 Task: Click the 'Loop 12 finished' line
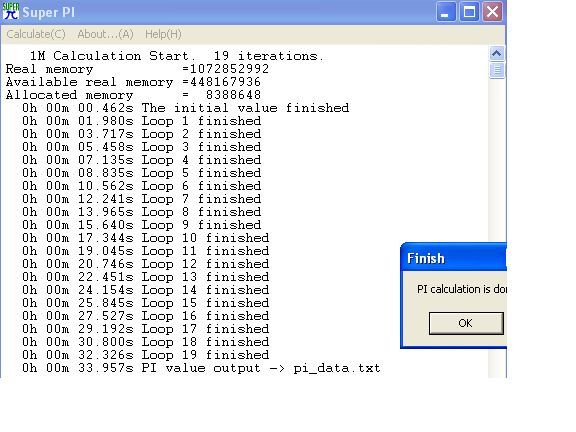click(145, 264)
